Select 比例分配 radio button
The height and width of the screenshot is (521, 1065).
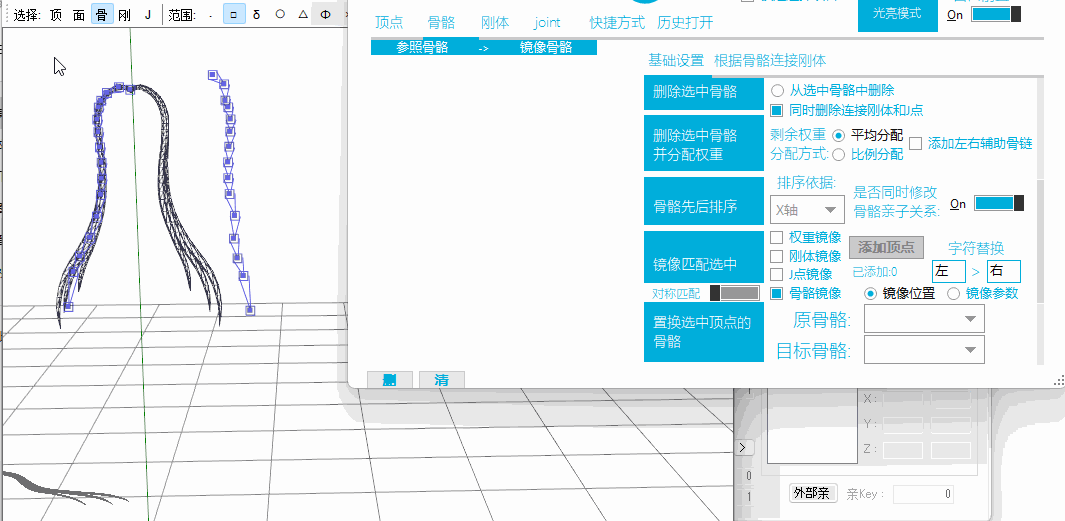839,154
